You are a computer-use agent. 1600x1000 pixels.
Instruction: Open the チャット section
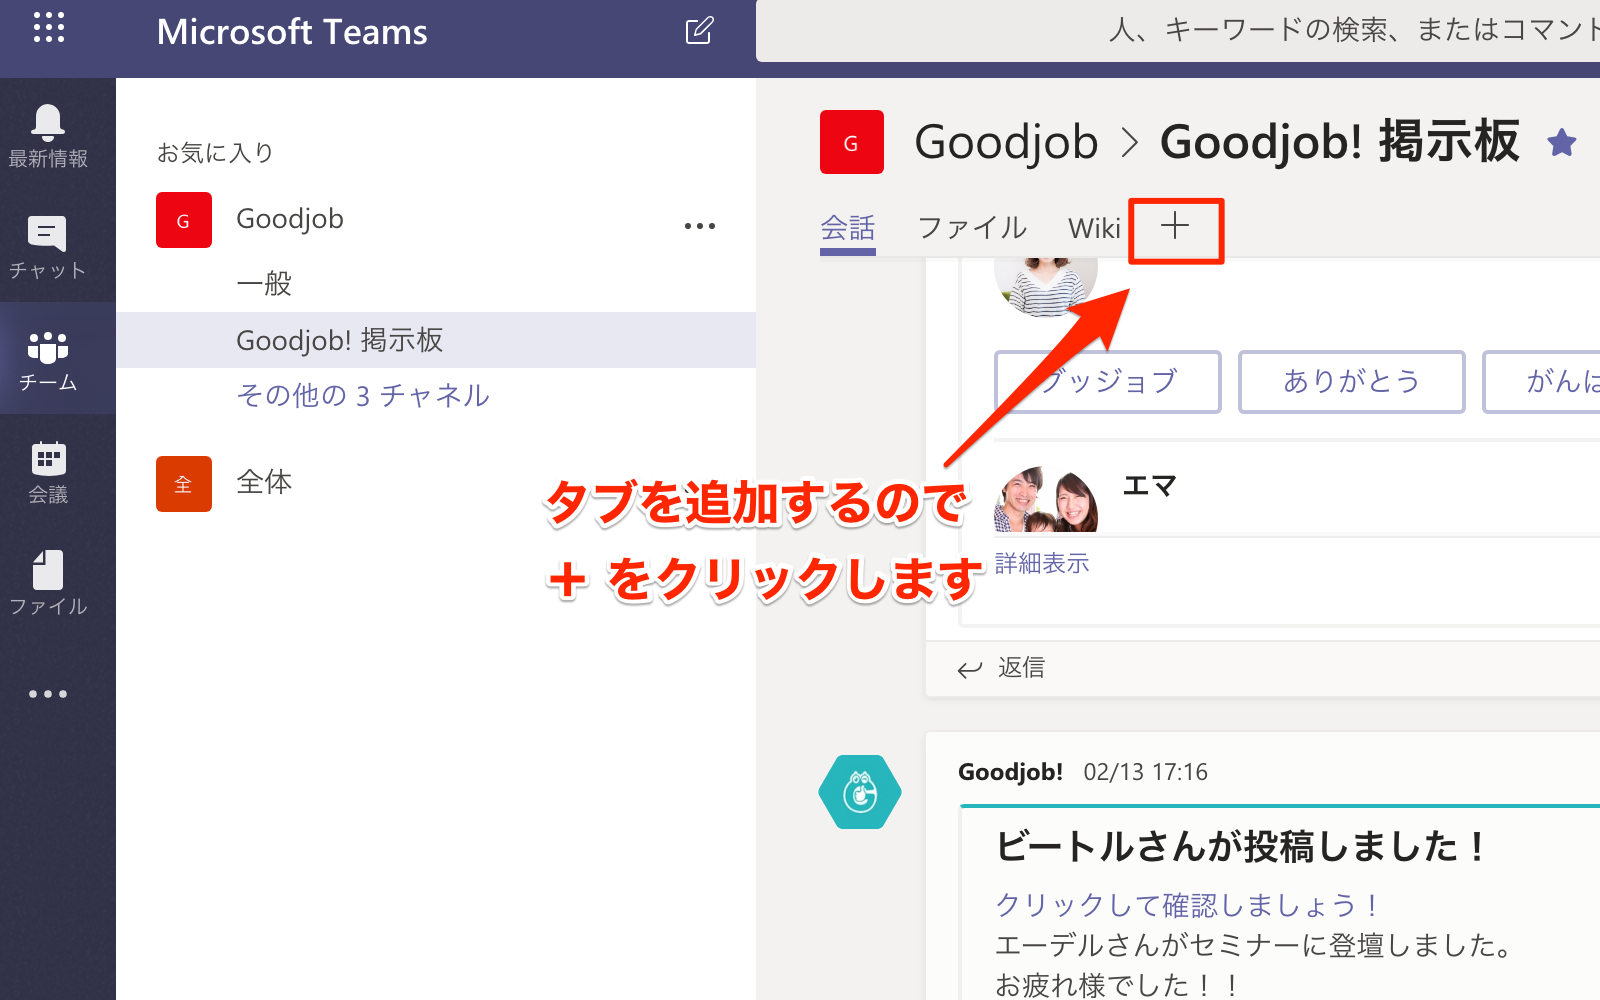click(48, 247)
